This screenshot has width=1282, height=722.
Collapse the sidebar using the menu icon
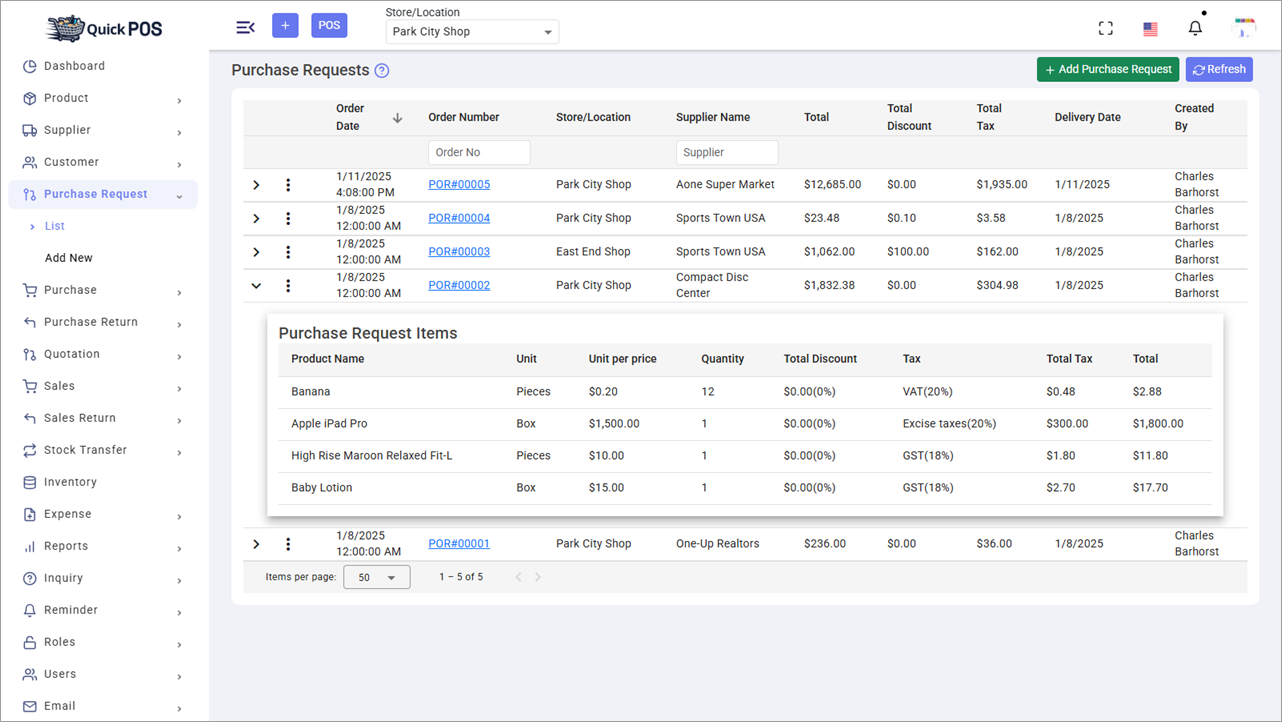tap(245, 27)
